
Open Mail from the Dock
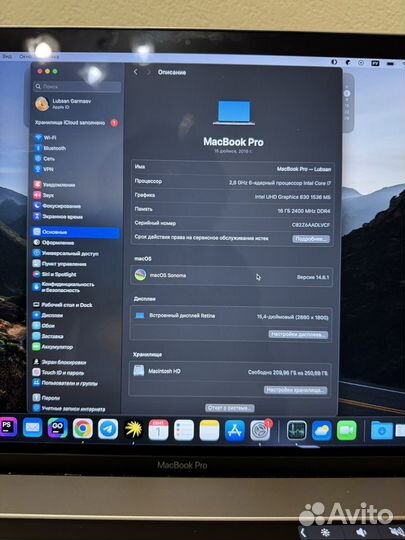32,427
